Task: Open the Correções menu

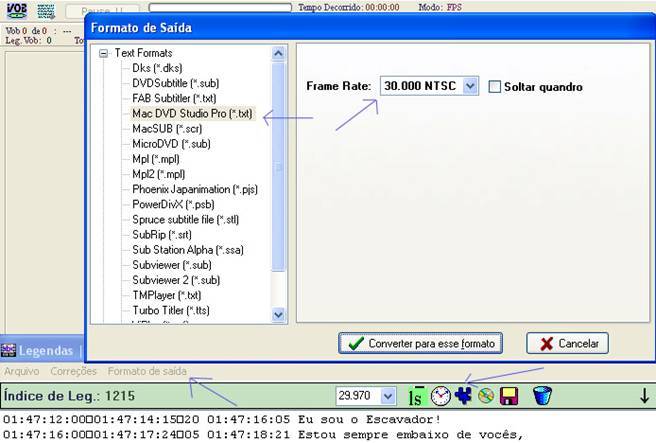Action: (73, 371)
